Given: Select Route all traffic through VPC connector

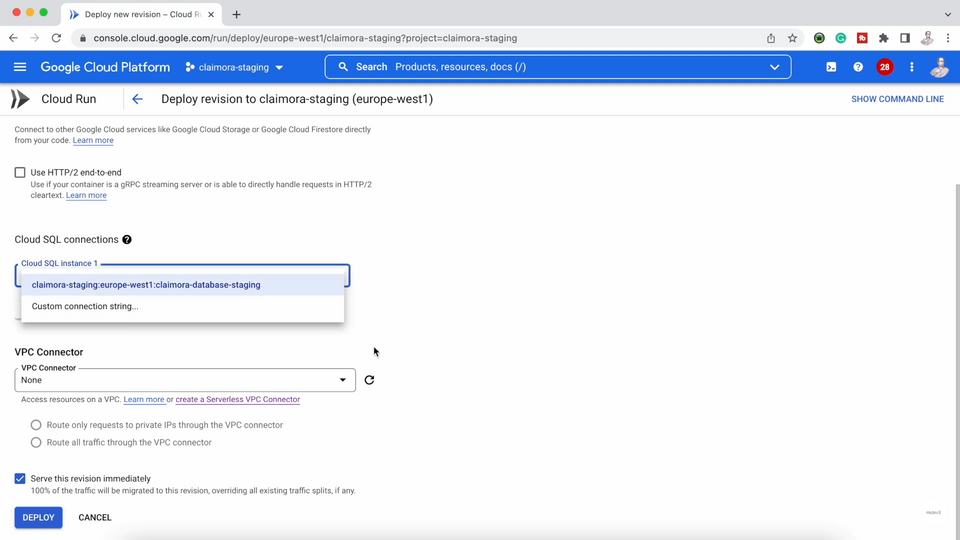Looking at the screenshot, I should coord(36,443).
